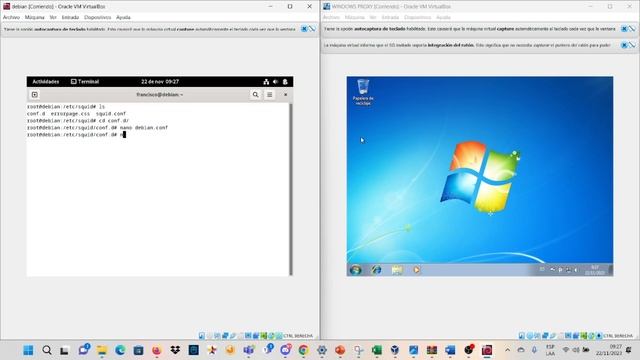Open GNOME Actividades overview
Screen dimensions: 640x360
click(x=46, y=82)
